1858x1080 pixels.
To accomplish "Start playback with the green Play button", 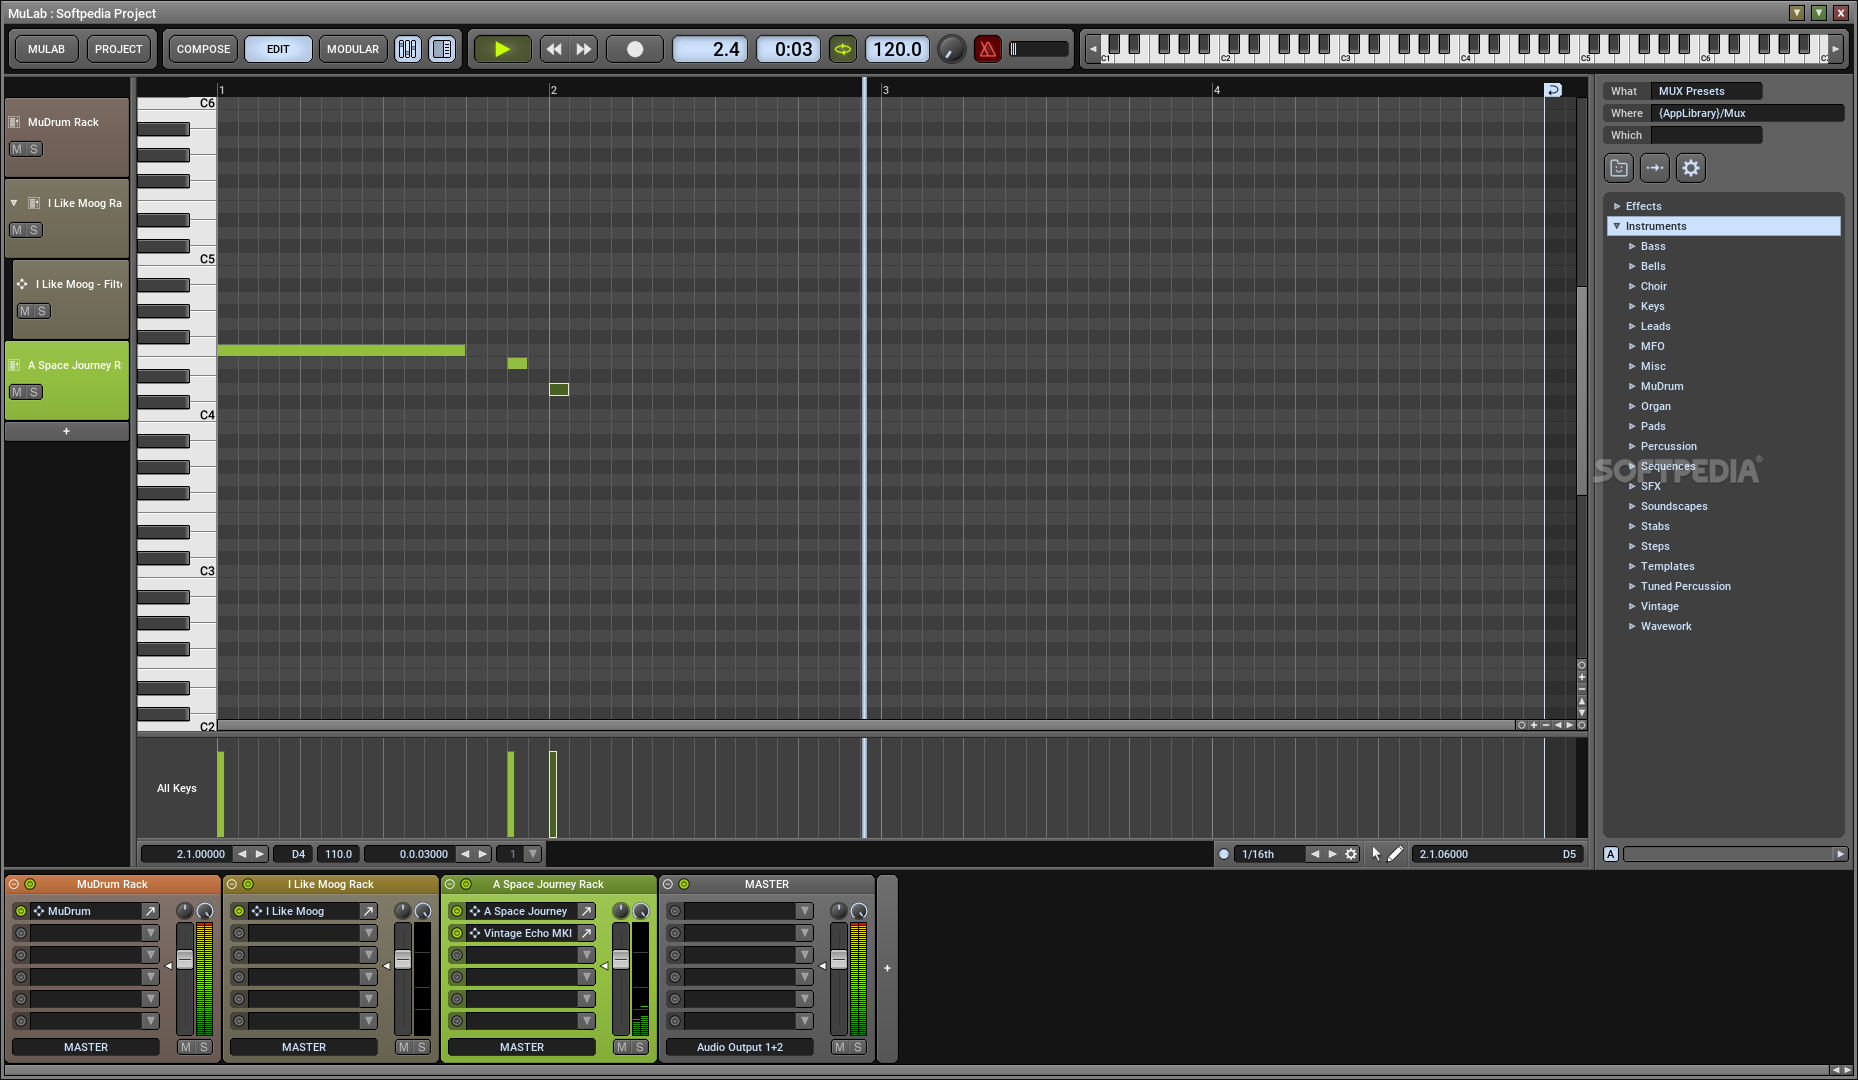I will tap(502, 49).
